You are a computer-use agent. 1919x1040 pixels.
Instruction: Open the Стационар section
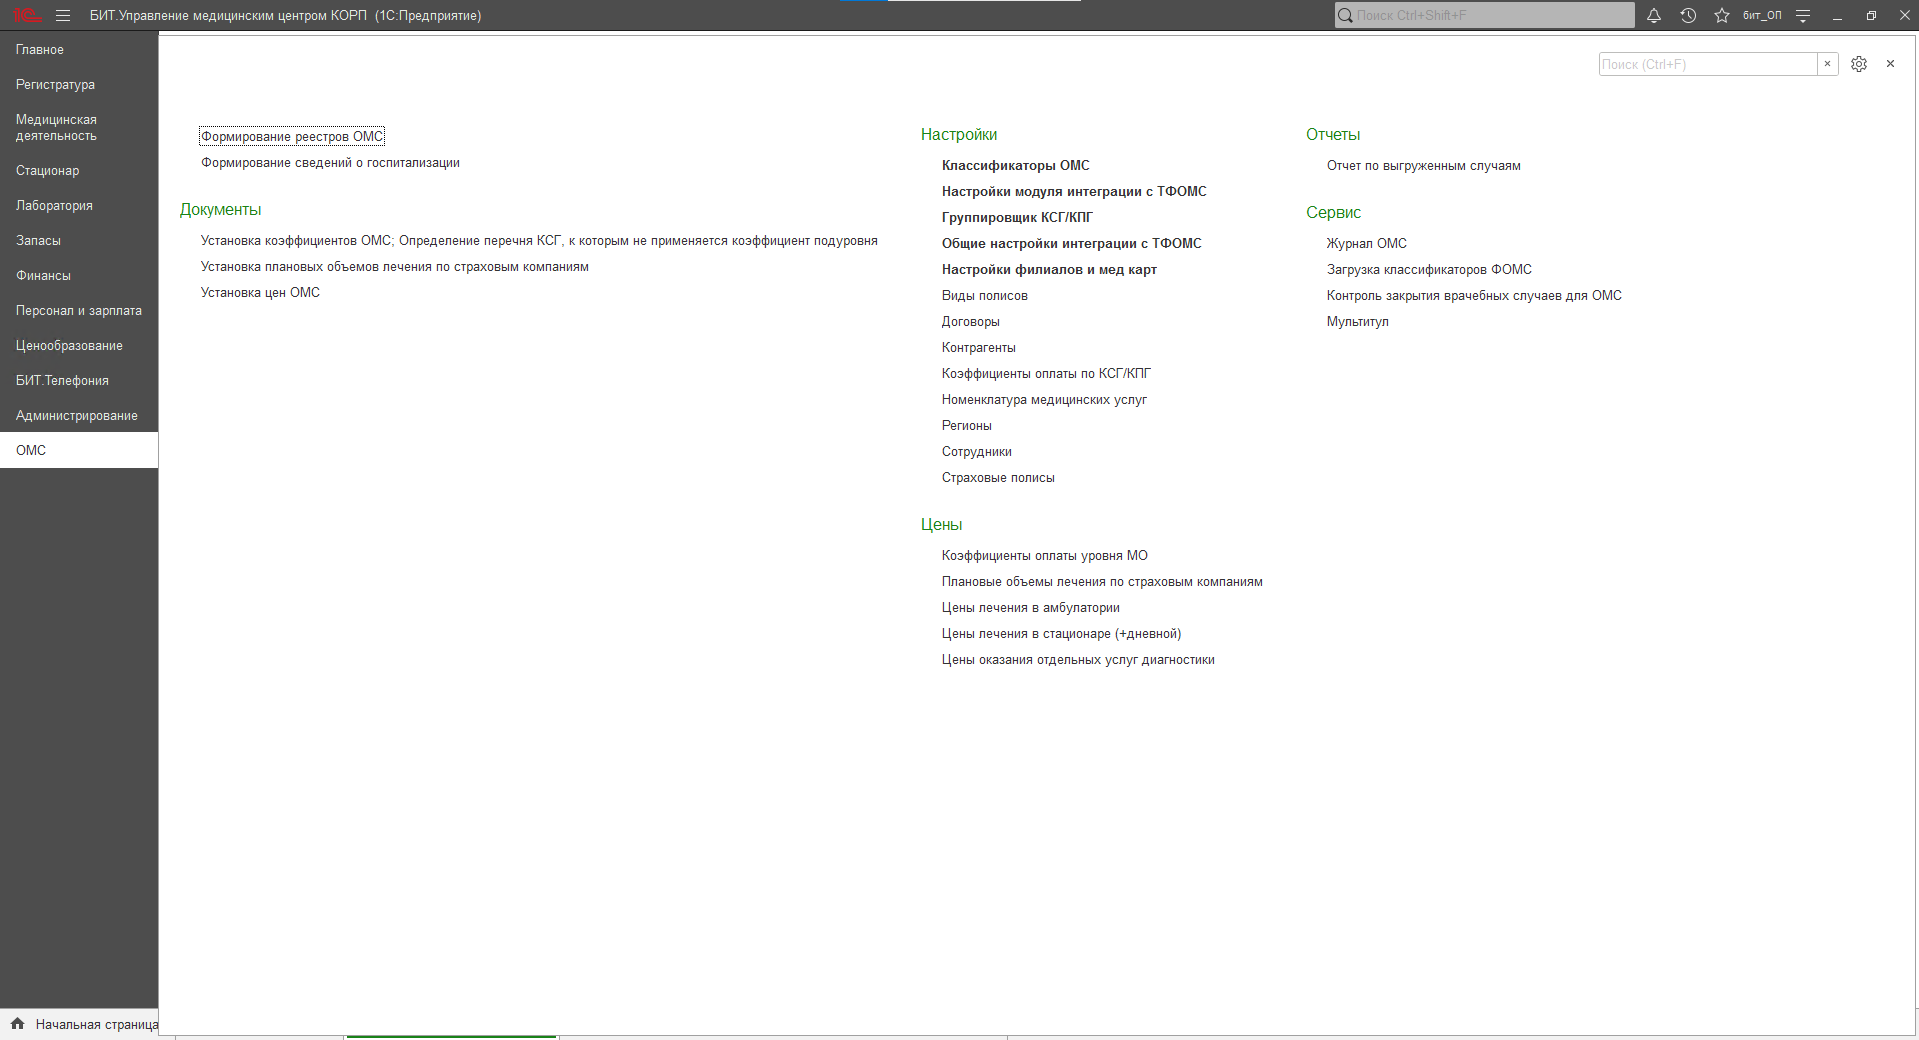(x=79, y=170)
